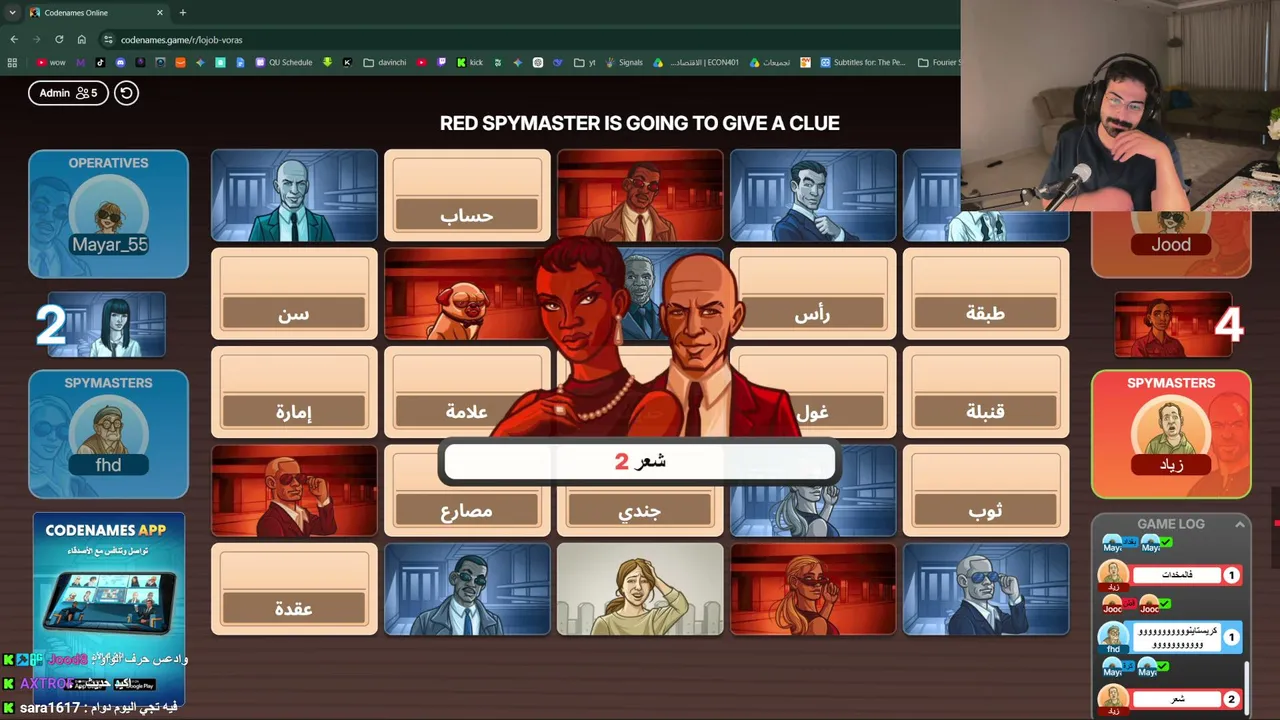Image resolution: width=1280 pixels, height=720 pixels.
Task: Click the red team score "4"
Action: [1228, 325]
